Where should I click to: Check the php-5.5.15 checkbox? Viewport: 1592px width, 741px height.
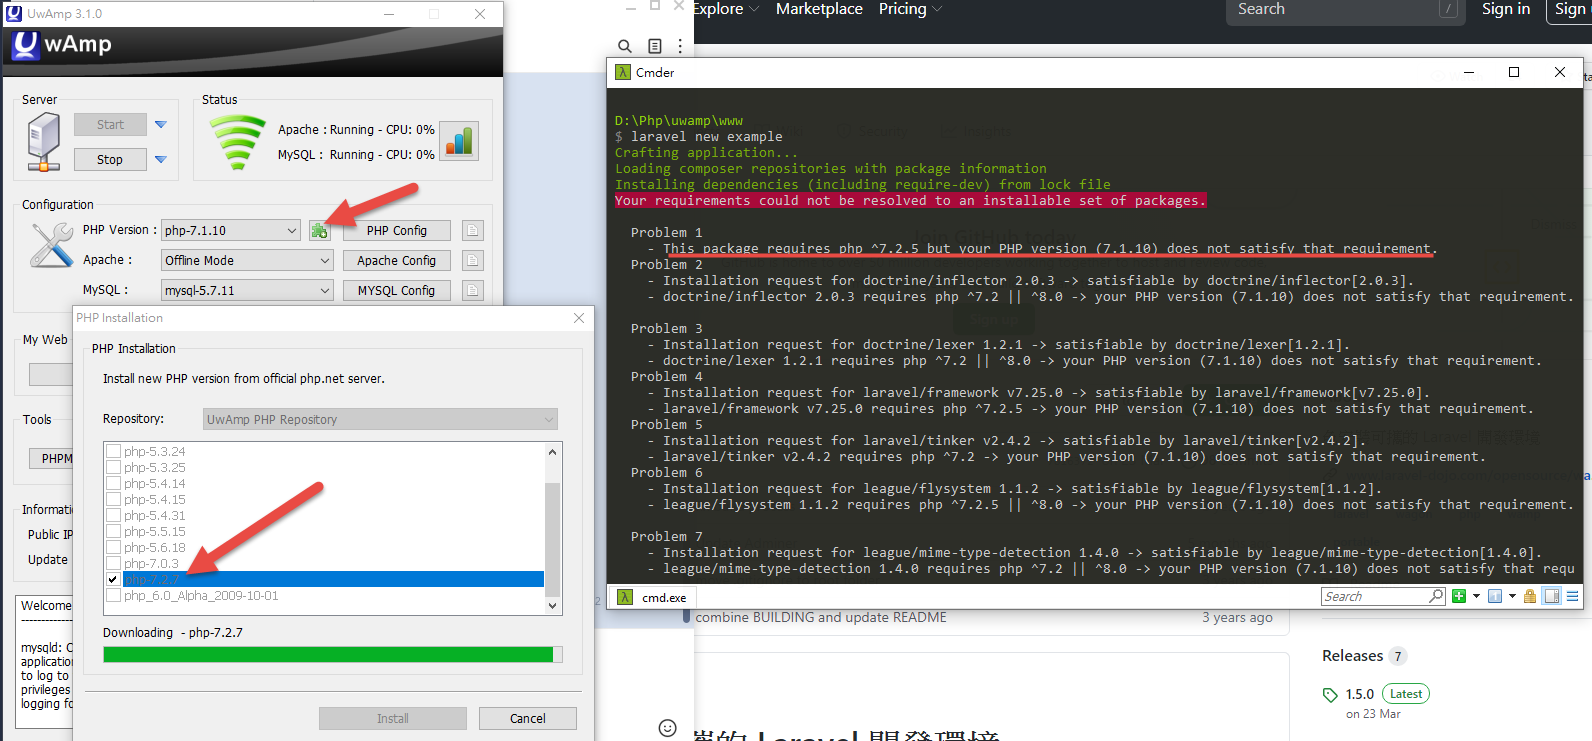coord(114,532)
